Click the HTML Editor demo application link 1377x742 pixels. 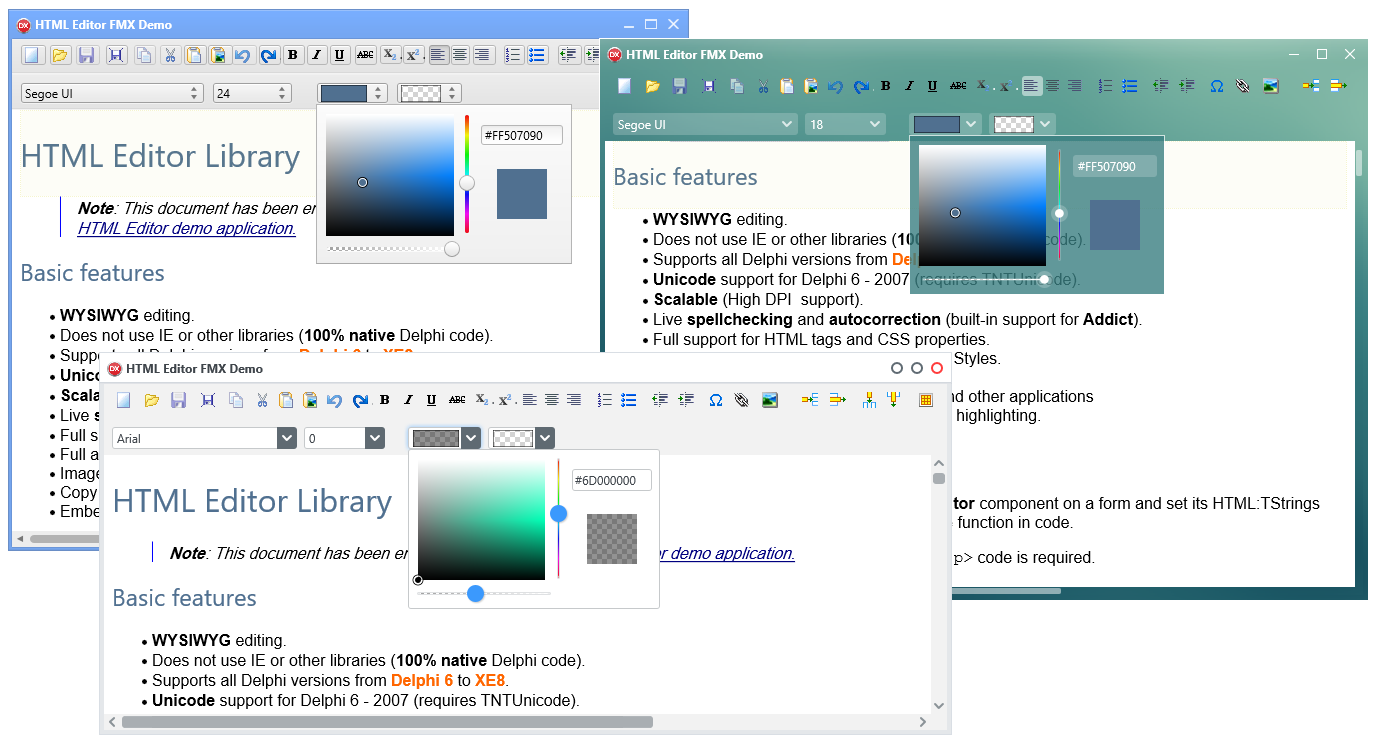coord(187,228)
